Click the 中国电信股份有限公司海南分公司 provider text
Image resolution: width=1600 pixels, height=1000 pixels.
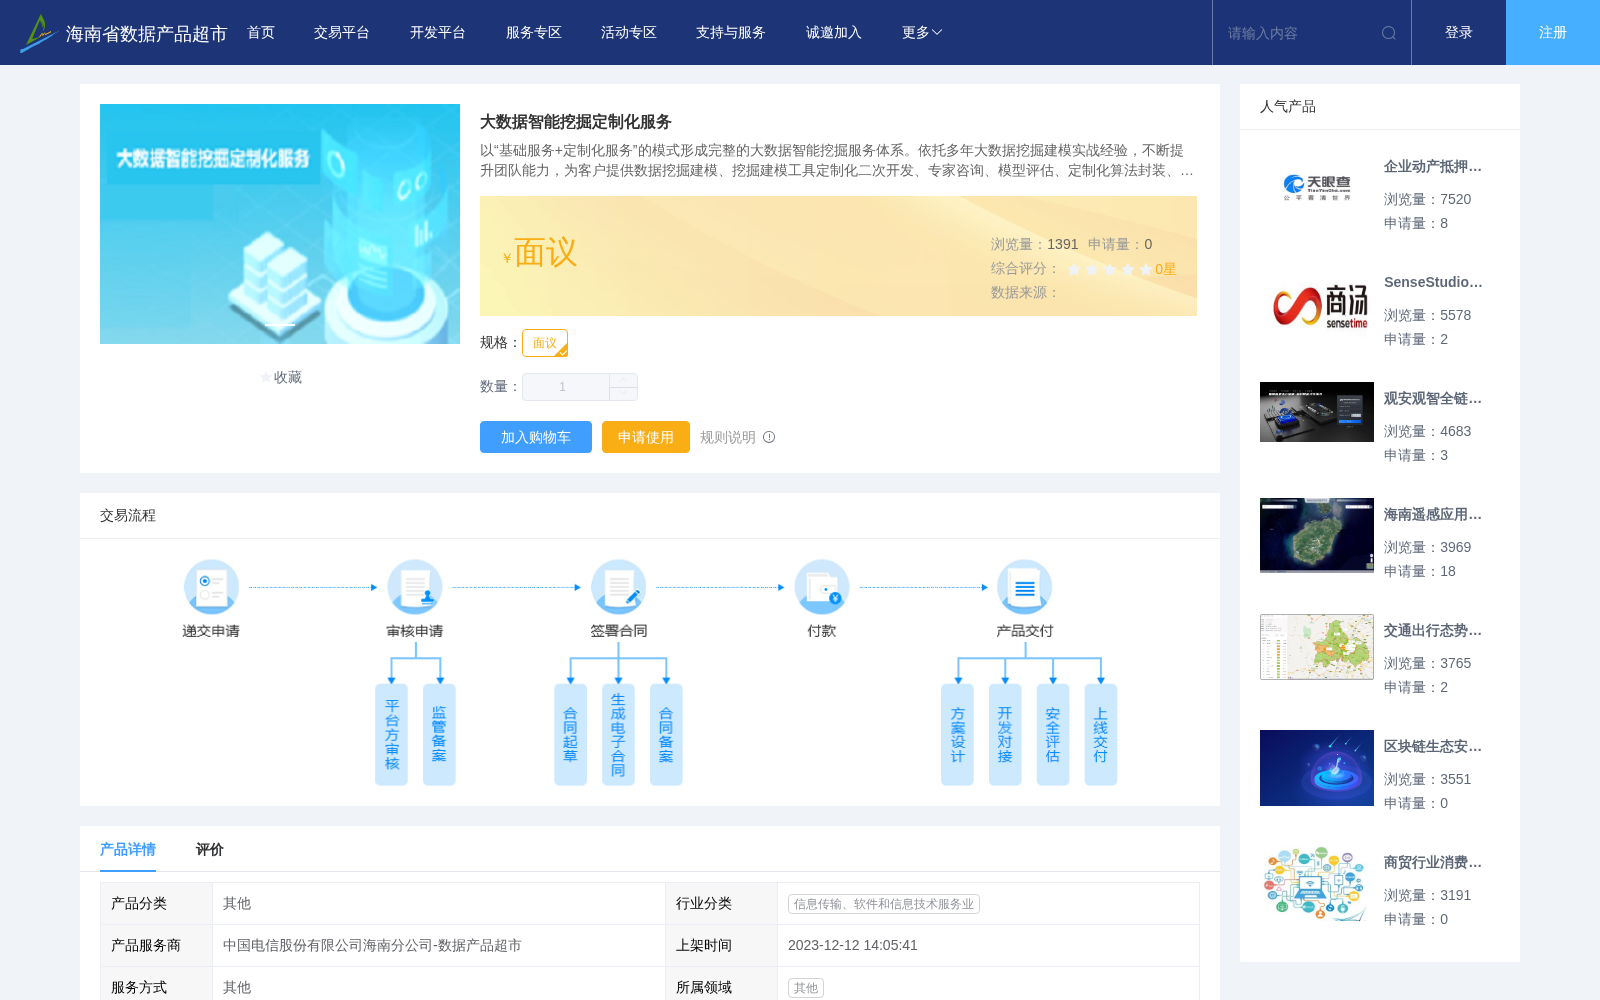[x=372, y=945]
